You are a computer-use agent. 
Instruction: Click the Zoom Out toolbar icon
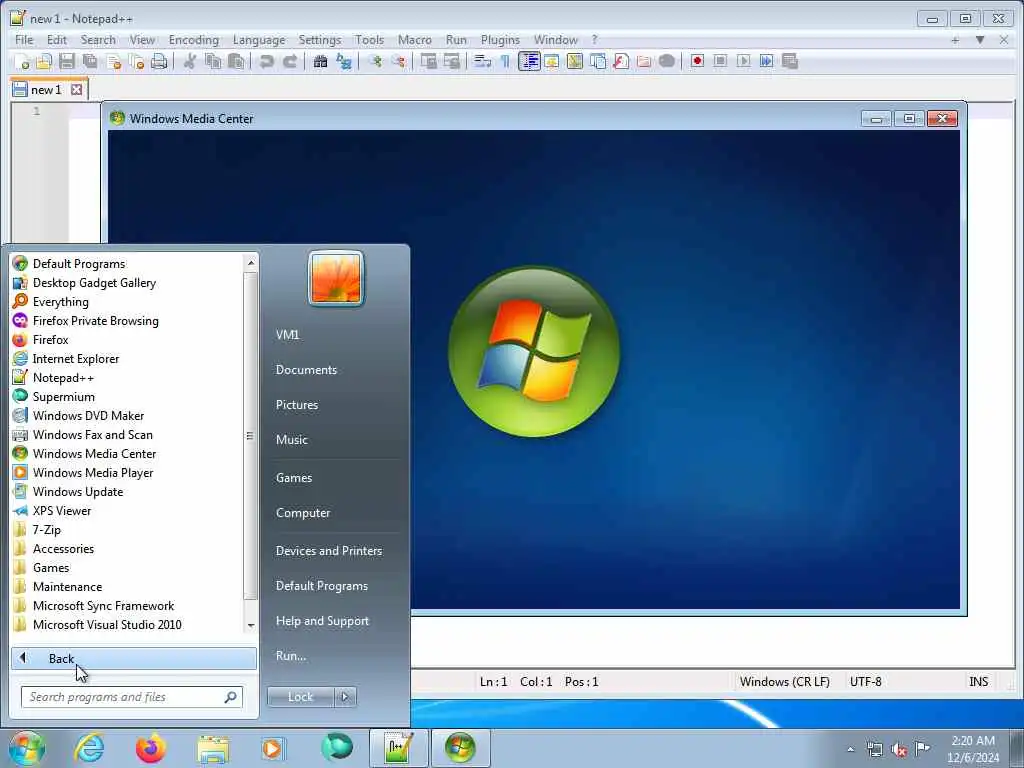[x=398, y=61]
